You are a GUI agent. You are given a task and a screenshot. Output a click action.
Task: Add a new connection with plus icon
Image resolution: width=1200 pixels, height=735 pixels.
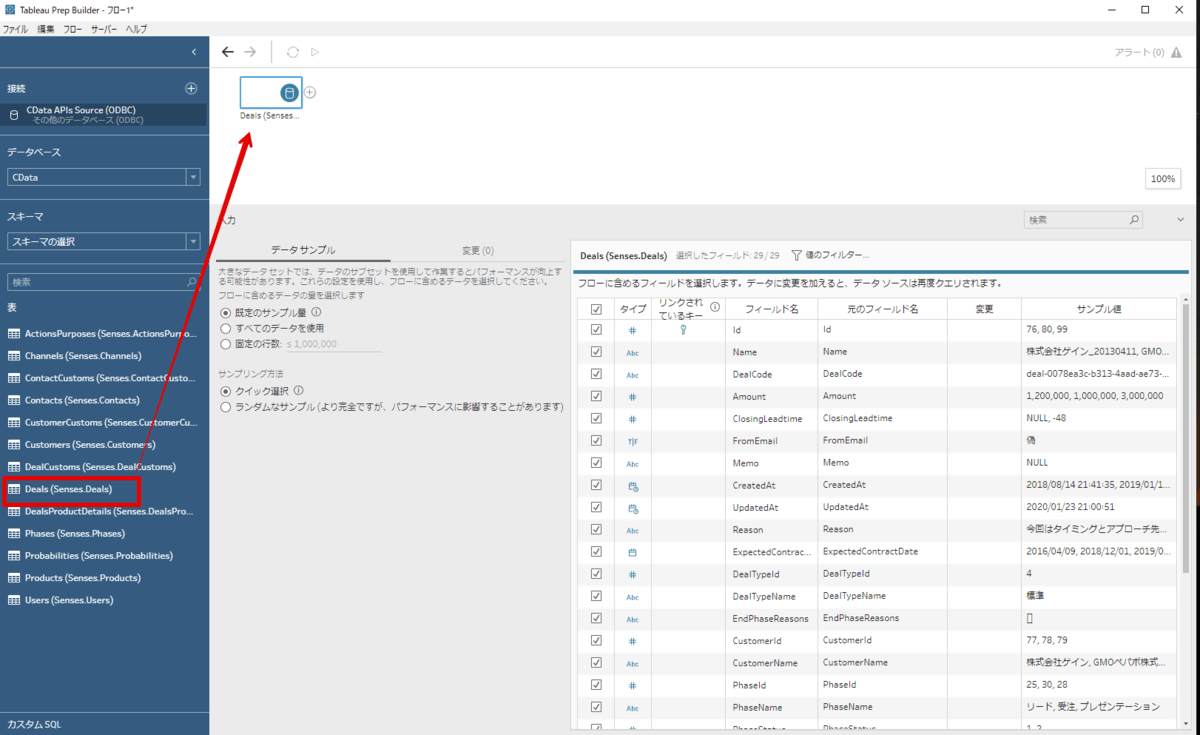[x=191, y=88]
